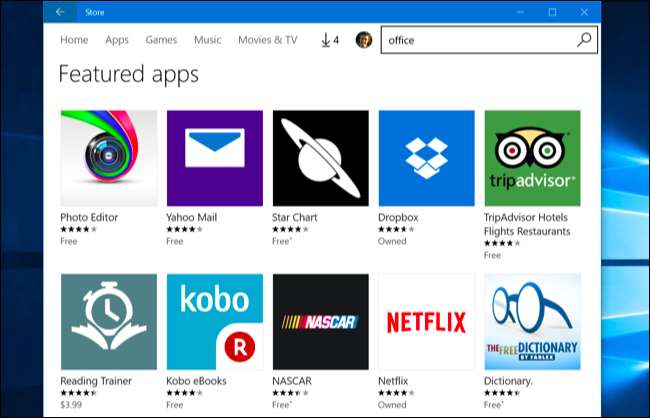
Task: Select the Kobo eBooks app tile
Action: [214, 321]
